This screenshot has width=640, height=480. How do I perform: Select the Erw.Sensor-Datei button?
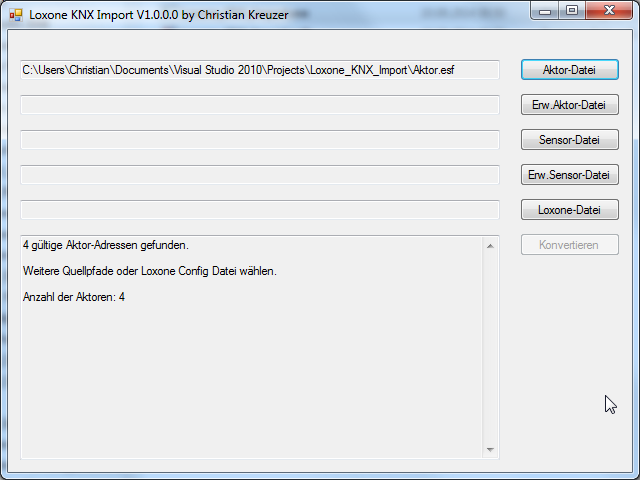coord(569,175)
